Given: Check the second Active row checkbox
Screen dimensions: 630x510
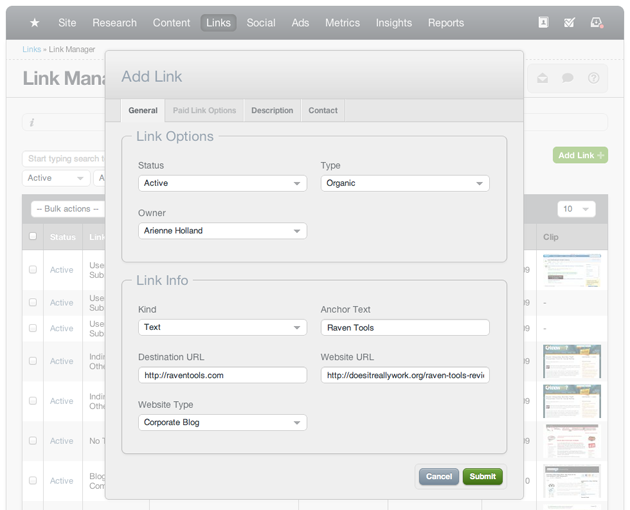Looking at the screenshot, I should [x=33, y=302].
